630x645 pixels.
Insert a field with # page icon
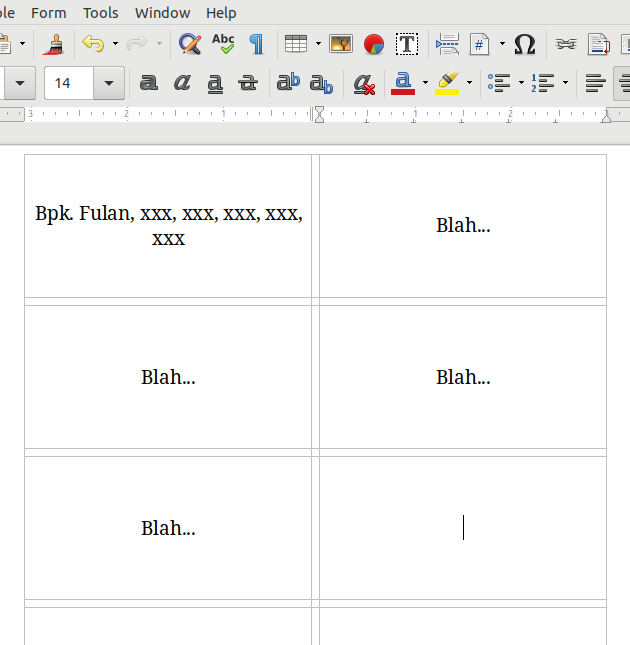(479, 44)
